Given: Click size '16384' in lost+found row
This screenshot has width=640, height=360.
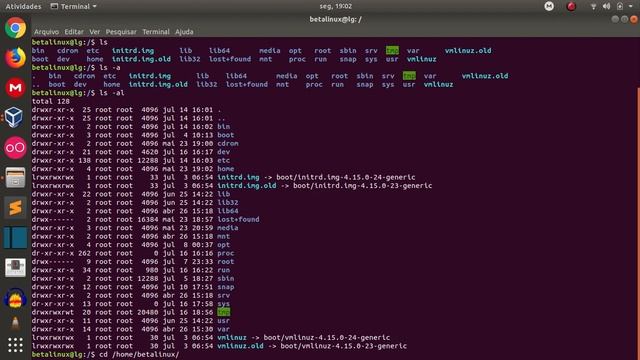Looking at the screenshot, I should [x=147, y=219].
